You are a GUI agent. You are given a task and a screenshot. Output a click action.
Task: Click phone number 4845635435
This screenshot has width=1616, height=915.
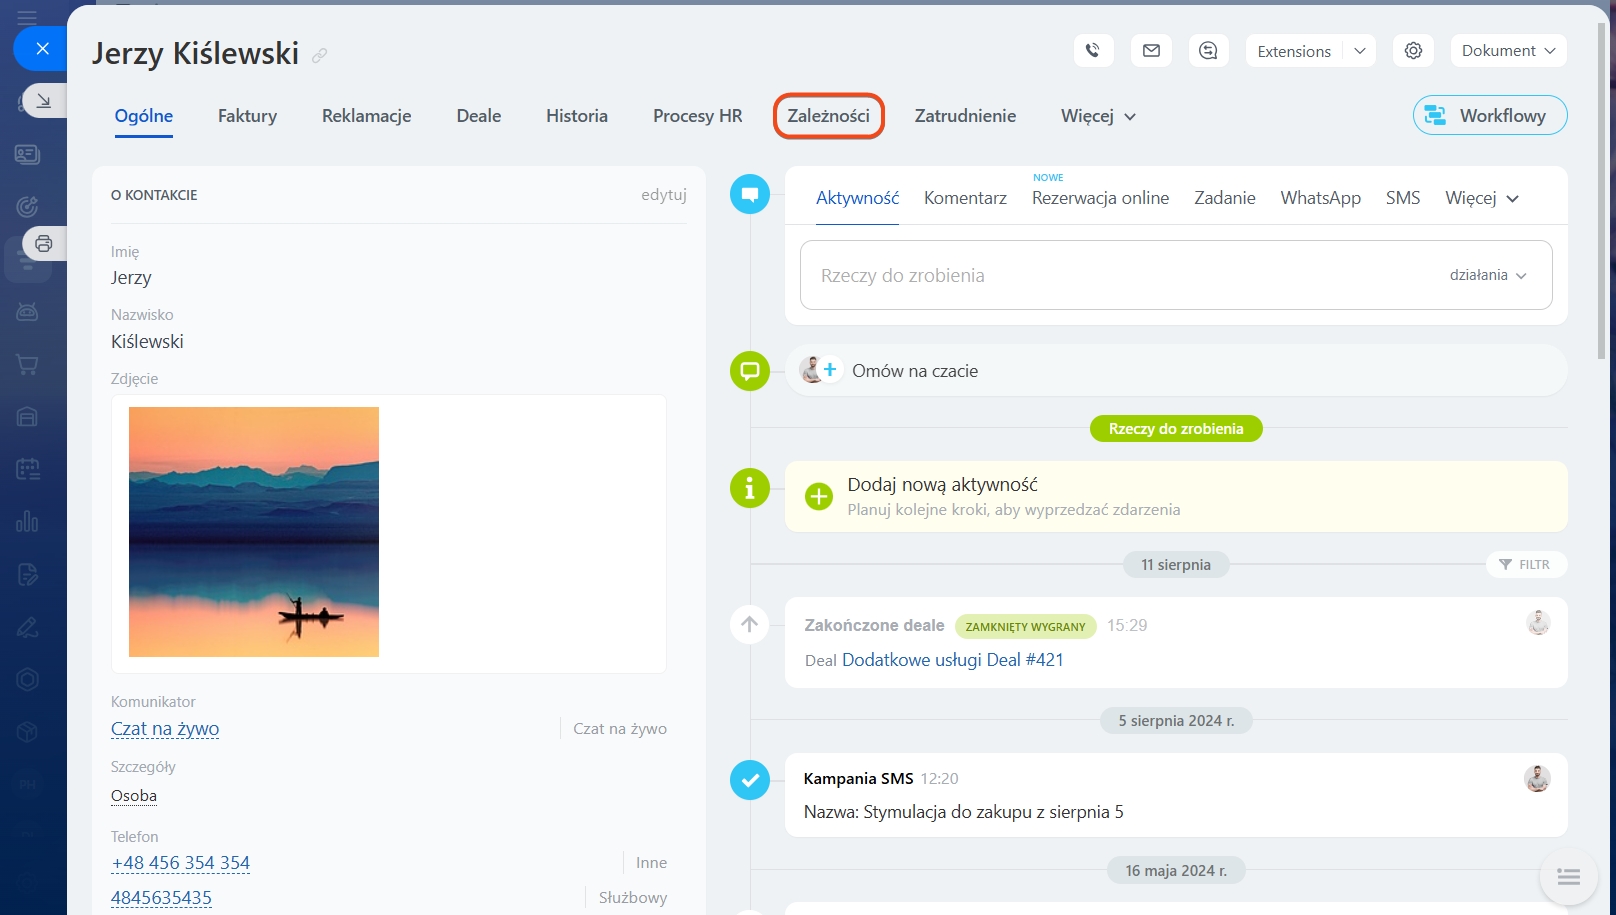(161, 898)
